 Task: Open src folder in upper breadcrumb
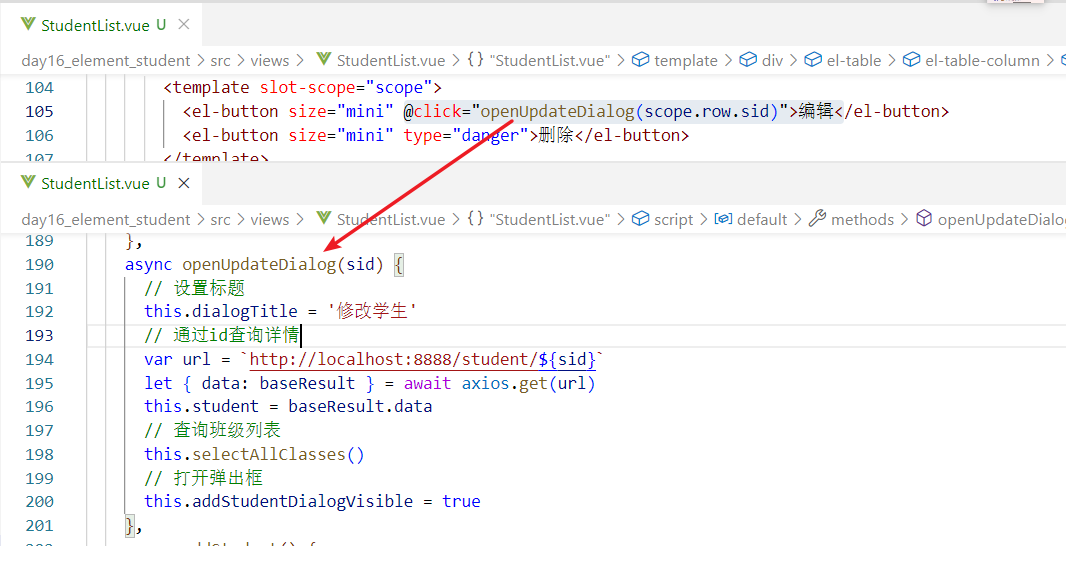click(x=220, y=61)
